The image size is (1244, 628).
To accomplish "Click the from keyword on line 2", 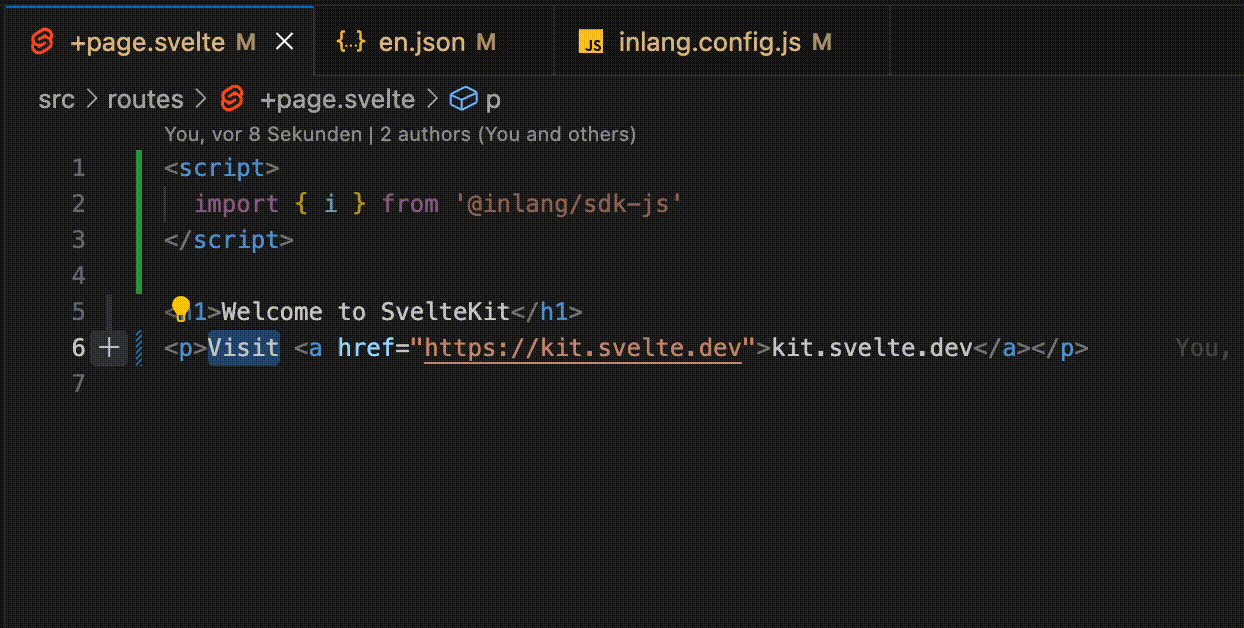I will pyautogui.click(x=410, y=204).
